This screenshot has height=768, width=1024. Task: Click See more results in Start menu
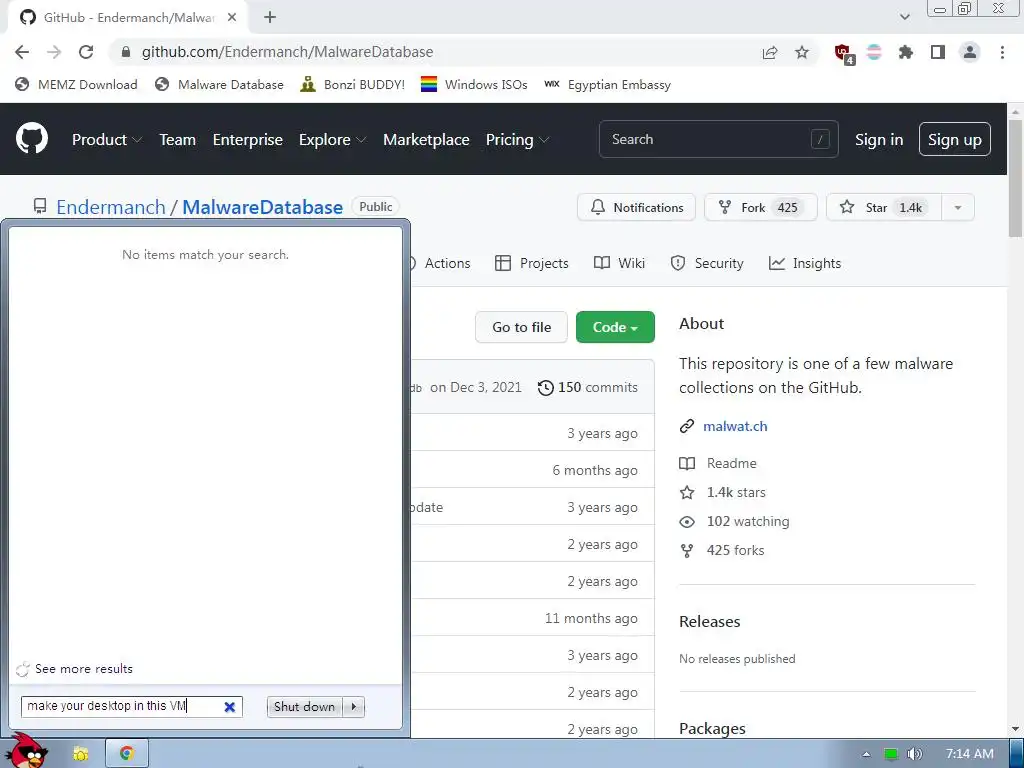click(x=74, y=669)
